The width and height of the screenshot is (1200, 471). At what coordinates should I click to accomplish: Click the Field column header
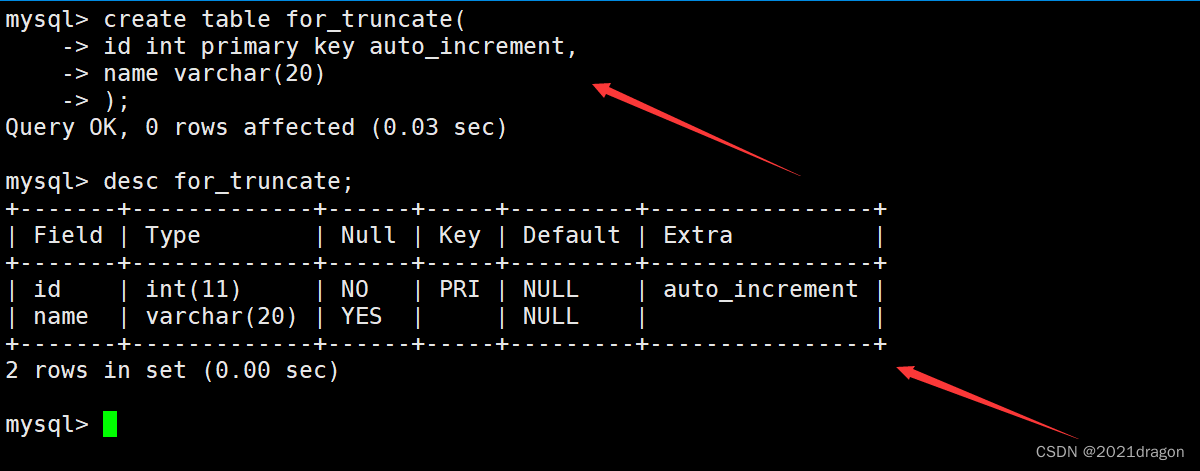[x=68, y=236]
